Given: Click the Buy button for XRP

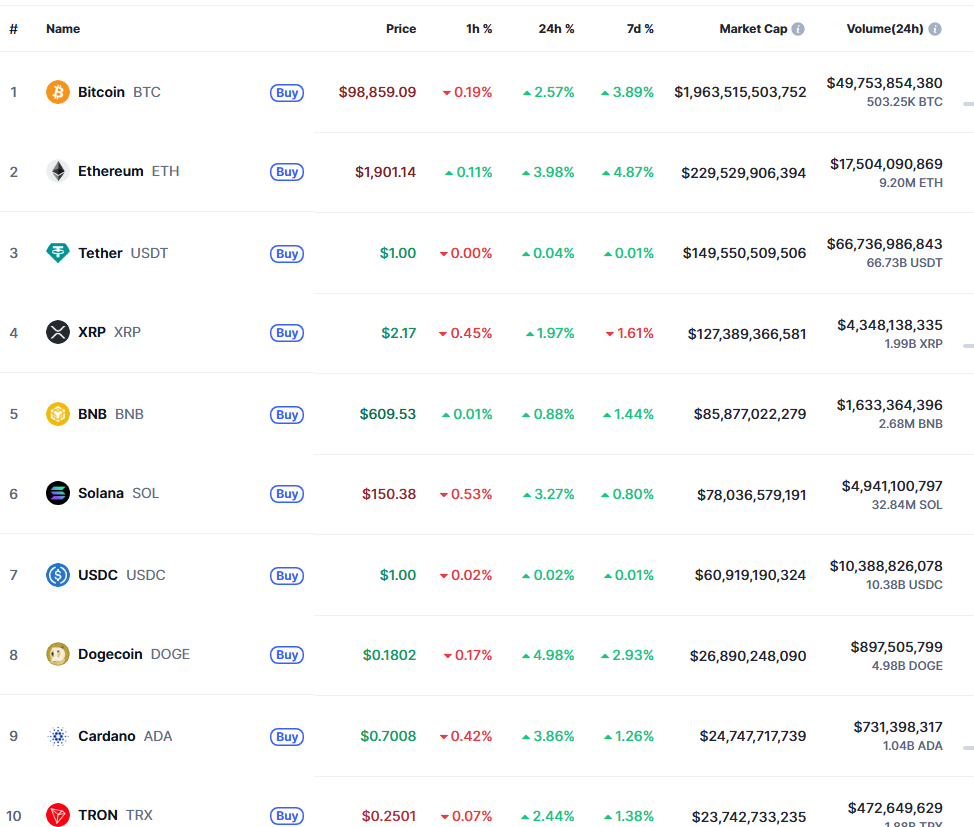Looking at the screenshot, I should (287, 333).
